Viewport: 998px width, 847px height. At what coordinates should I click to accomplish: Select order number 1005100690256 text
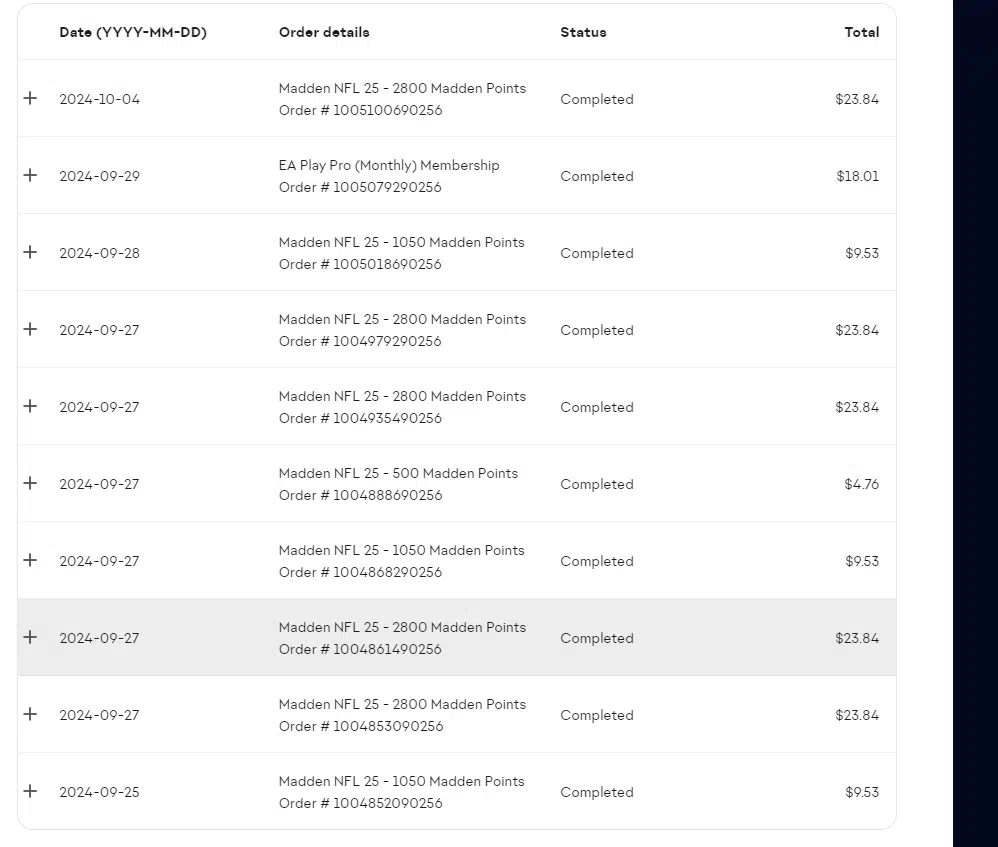(x=388, y=110)
